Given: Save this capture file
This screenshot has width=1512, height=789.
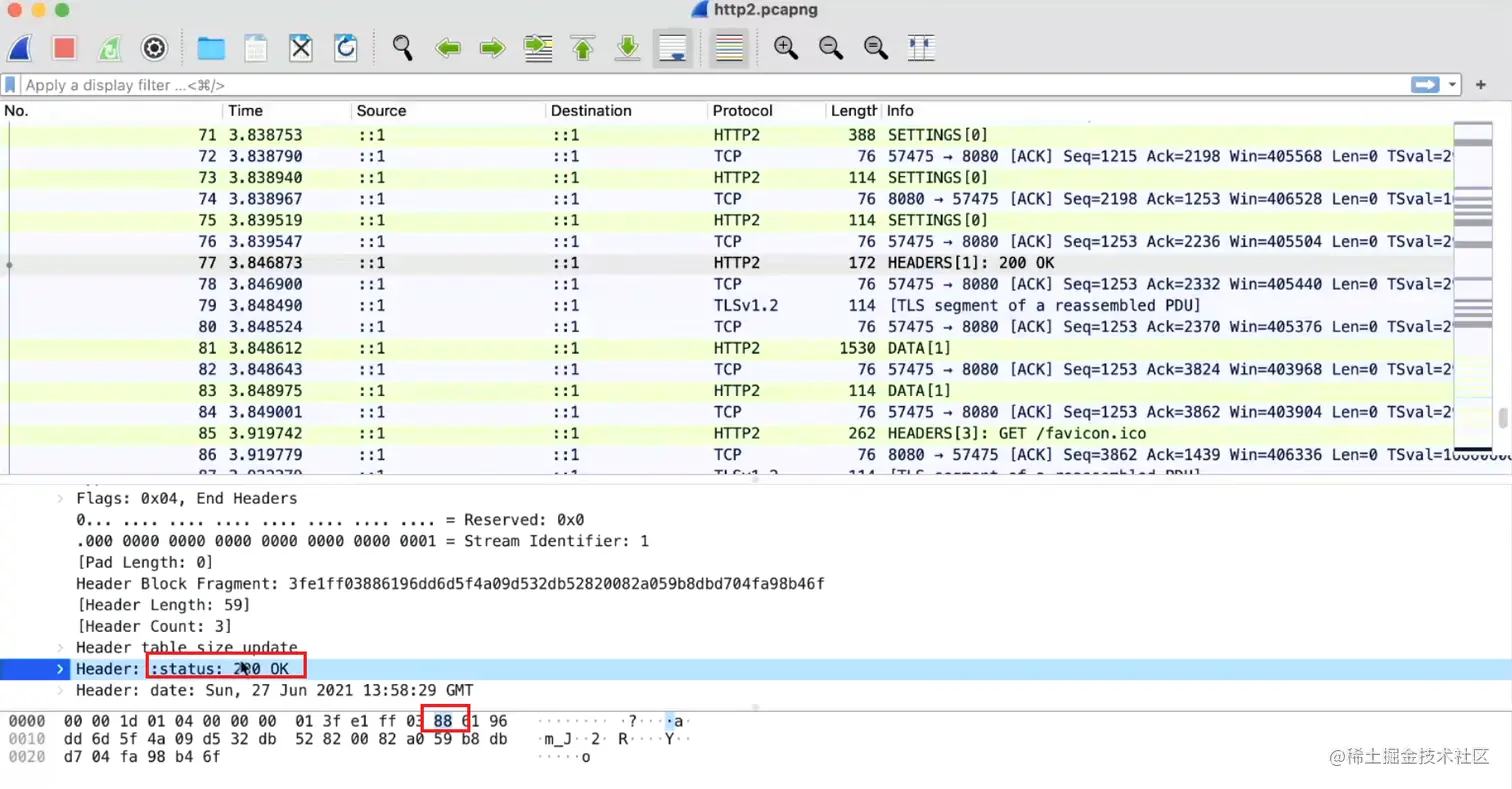Looking at the screenshot, I should (x=256, y=47).
